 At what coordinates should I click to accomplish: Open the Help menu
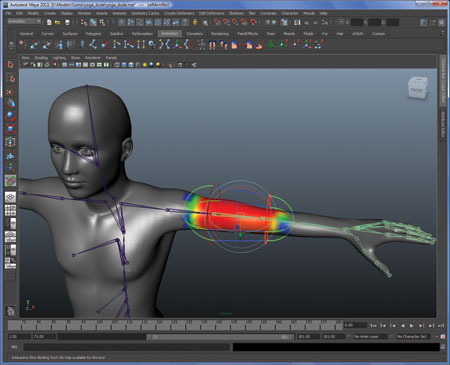pos(323,13)
